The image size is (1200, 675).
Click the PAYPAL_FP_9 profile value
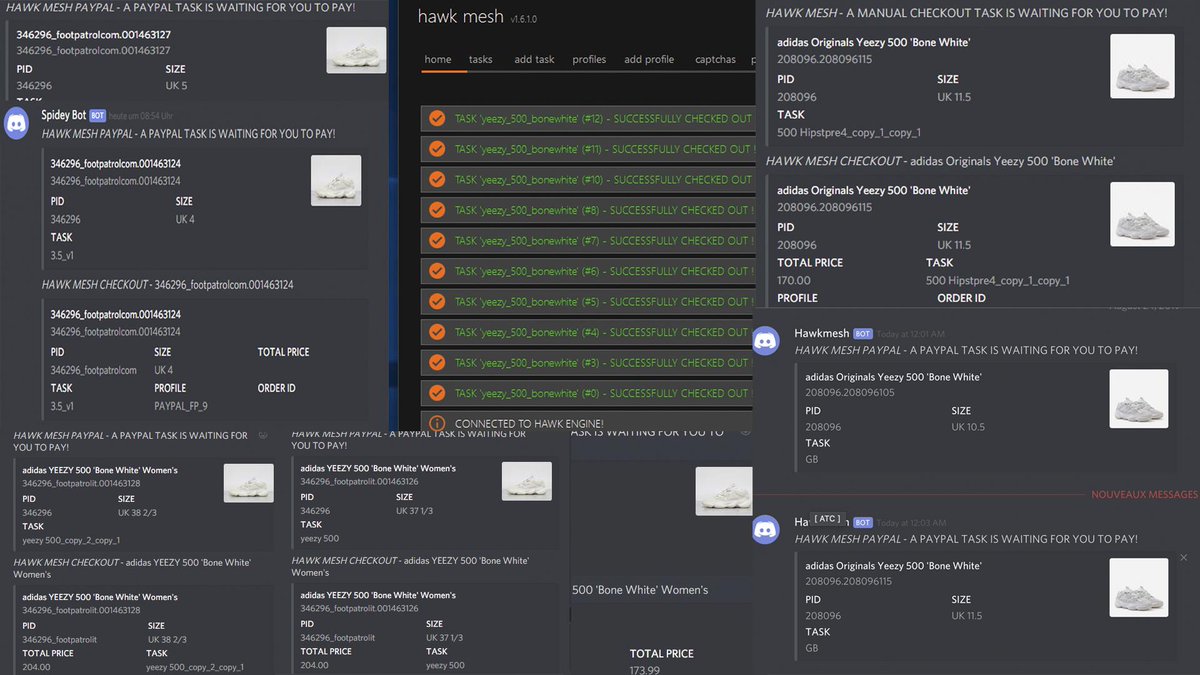(x=181, y=406)
